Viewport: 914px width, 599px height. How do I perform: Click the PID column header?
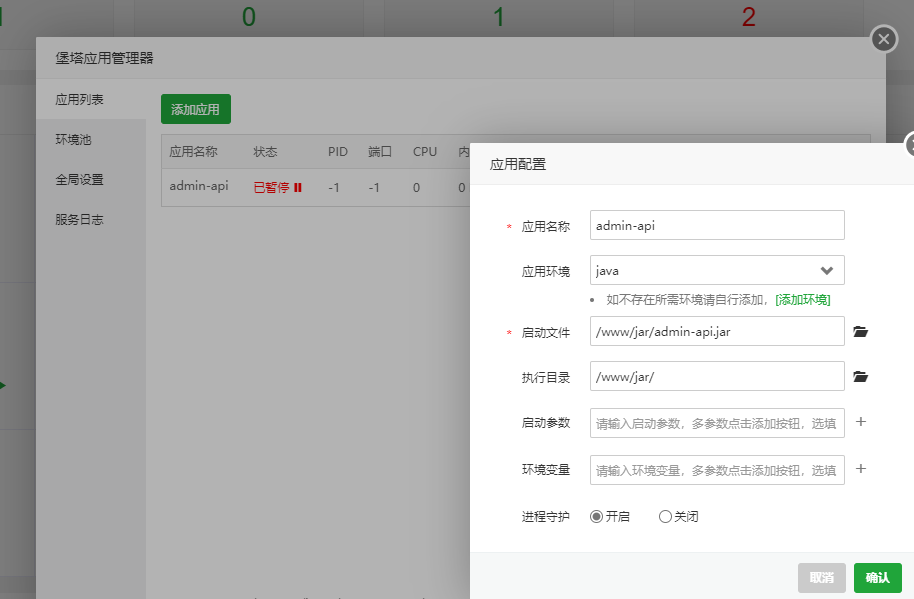338,151
